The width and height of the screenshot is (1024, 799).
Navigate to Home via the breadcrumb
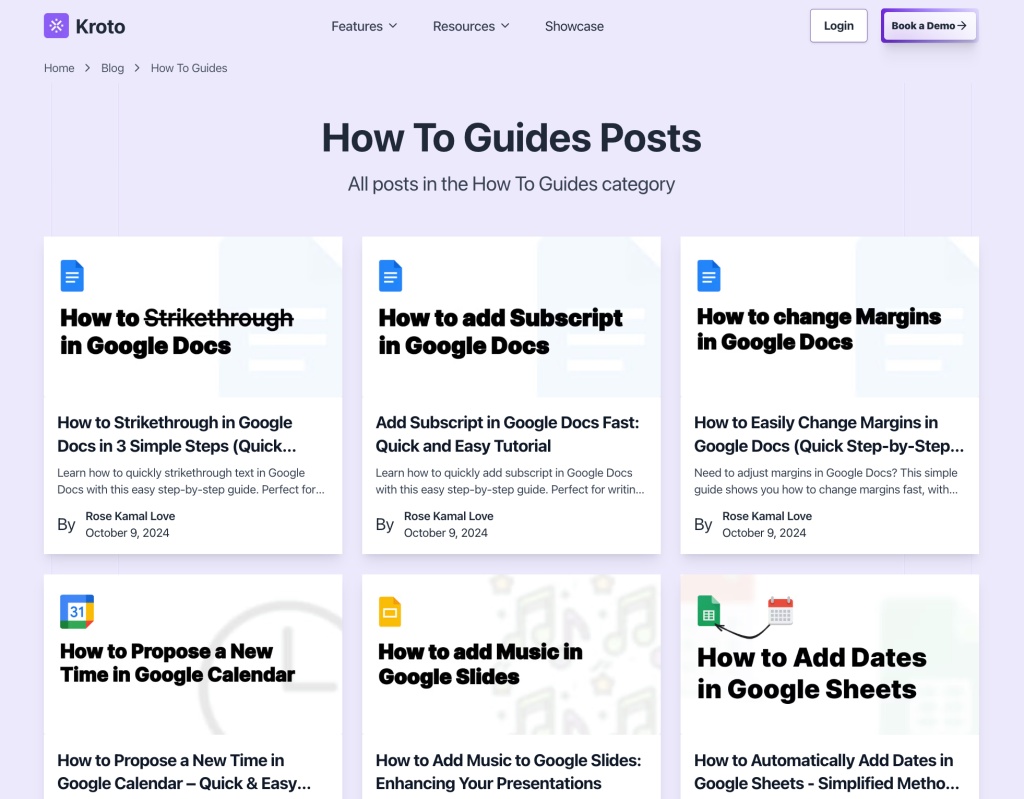point(59,68)
